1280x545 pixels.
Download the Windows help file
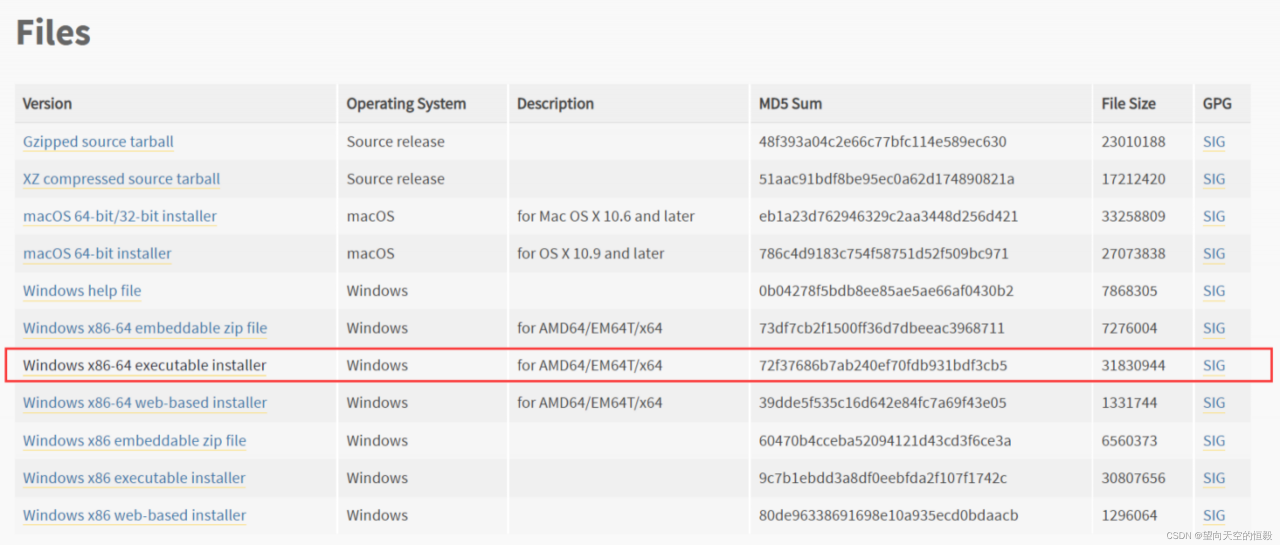(82, 291)
